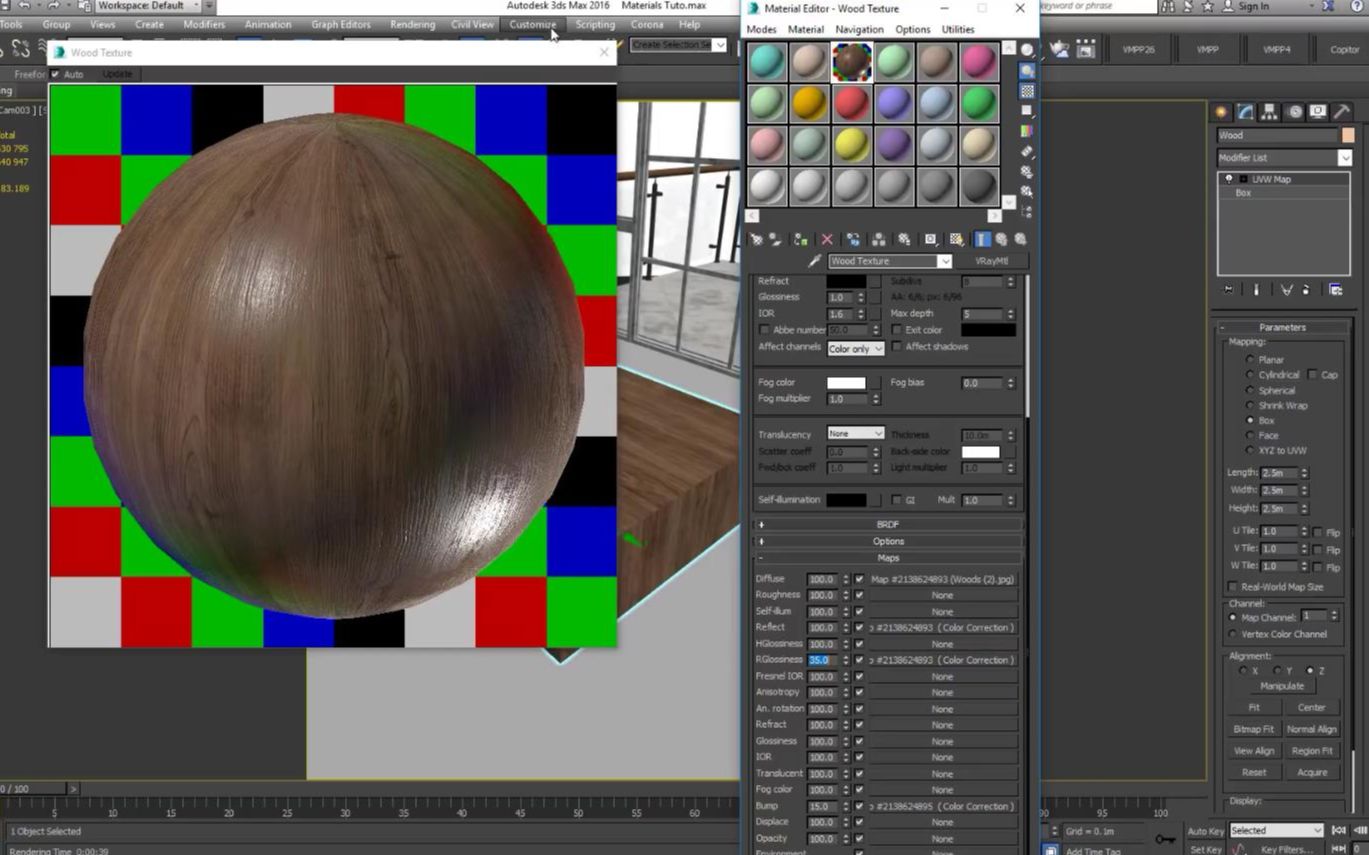Toggle Diffuse map enable checkbox
Image resolution: width=1369 pixels, height=855 pixels.
pos(859,579)
